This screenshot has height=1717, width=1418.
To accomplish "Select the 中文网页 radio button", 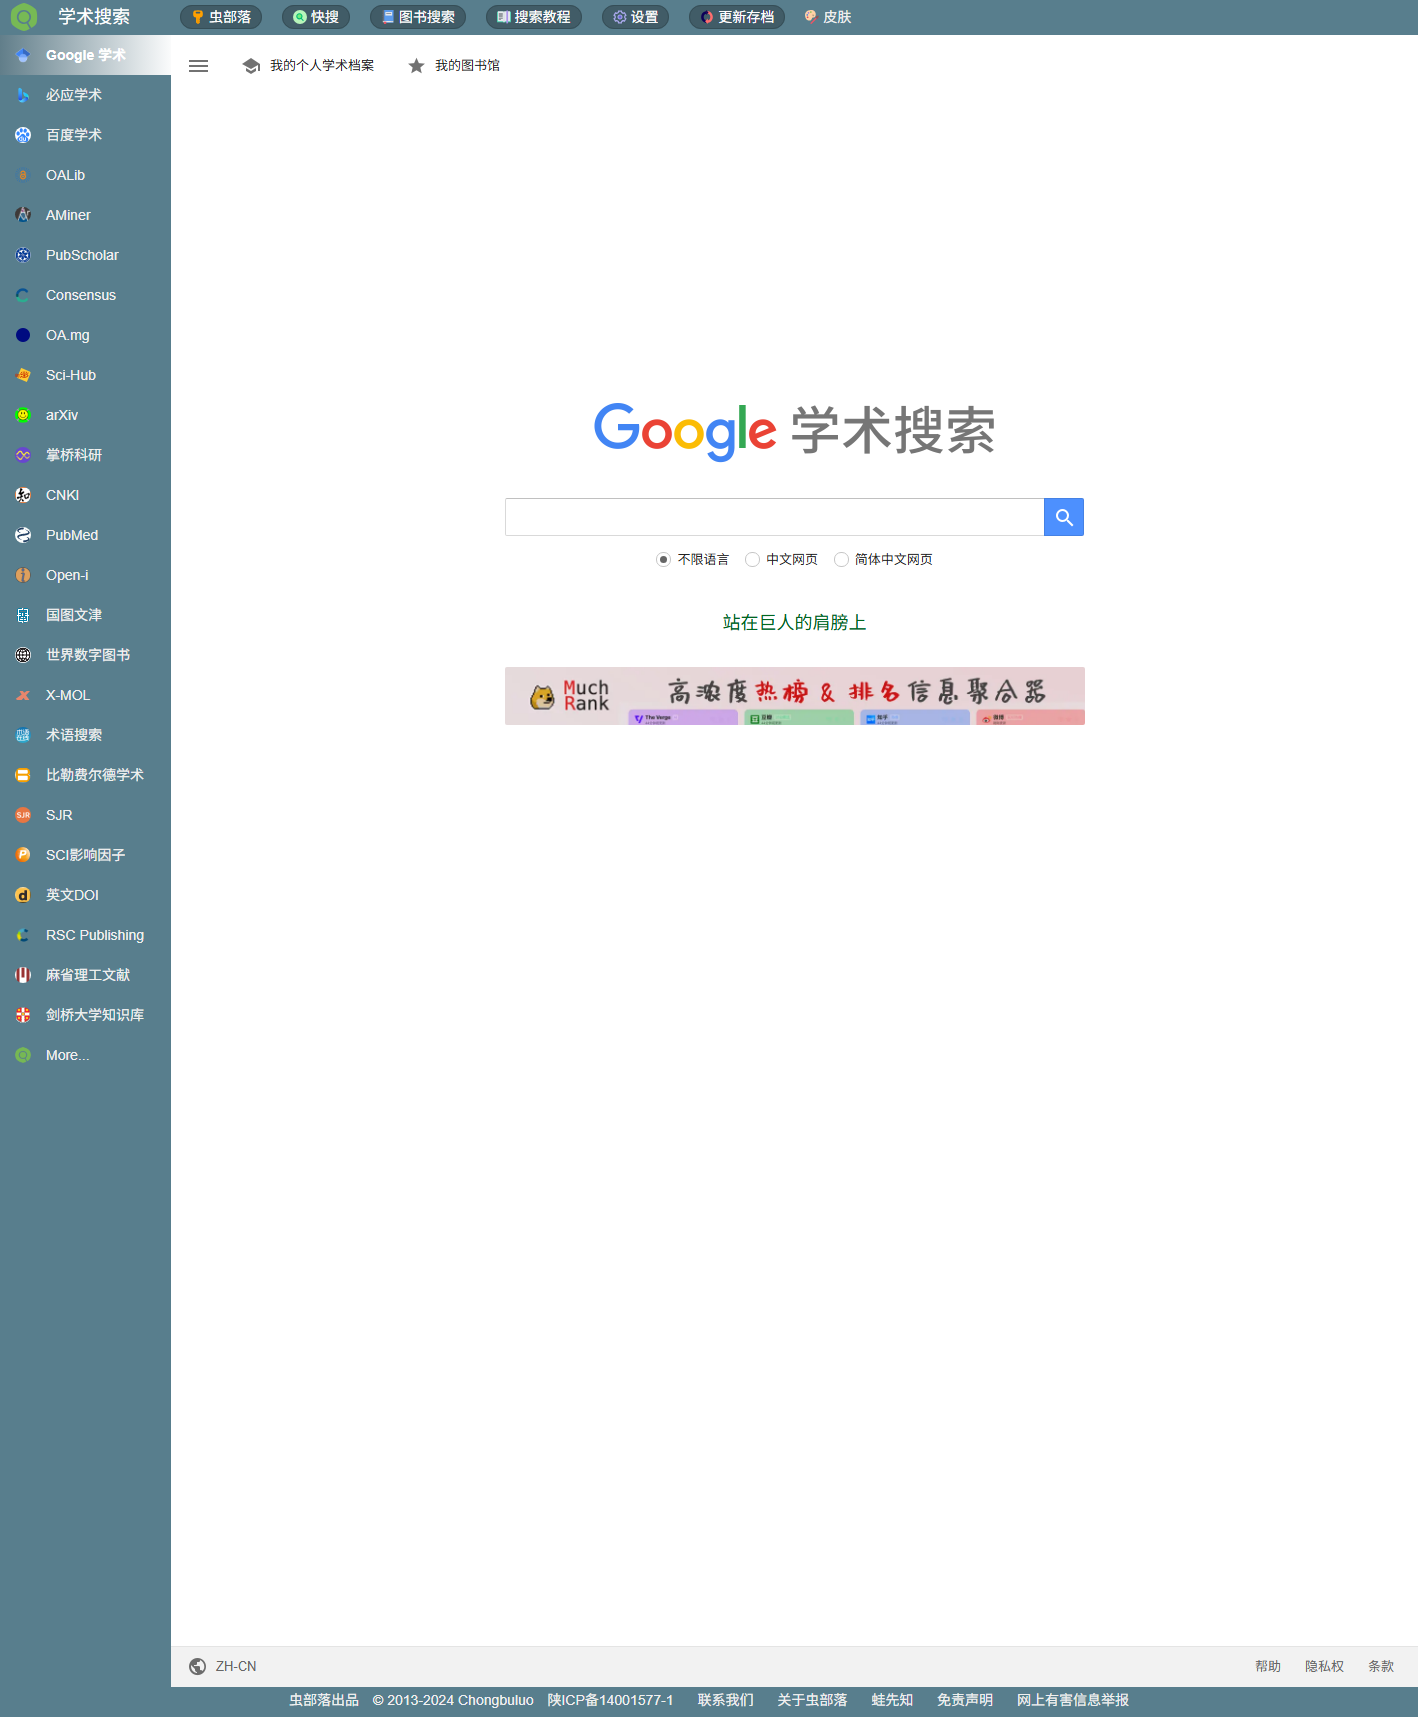I will [752, 560].
